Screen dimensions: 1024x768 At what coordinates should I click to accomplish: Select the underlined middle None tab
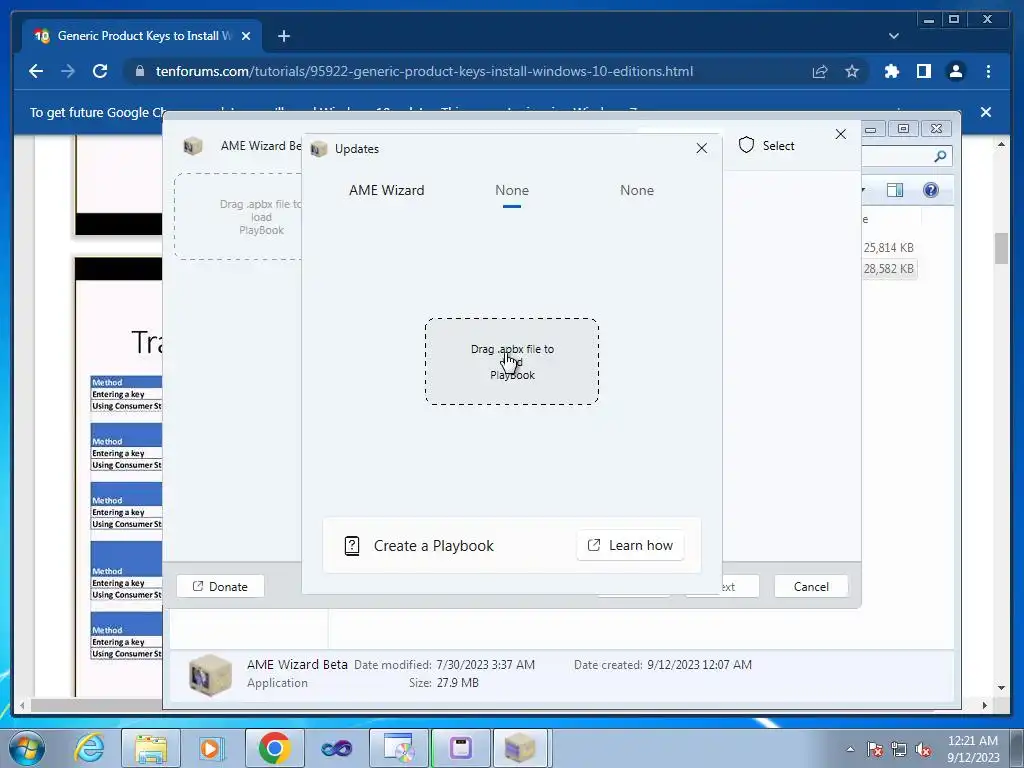pos(512,190)
